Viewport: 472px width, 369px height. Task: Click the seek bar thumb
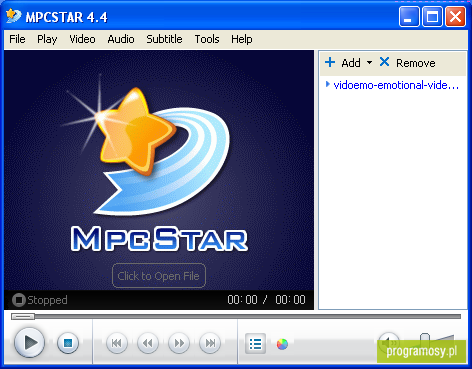(x=23, y=316)
